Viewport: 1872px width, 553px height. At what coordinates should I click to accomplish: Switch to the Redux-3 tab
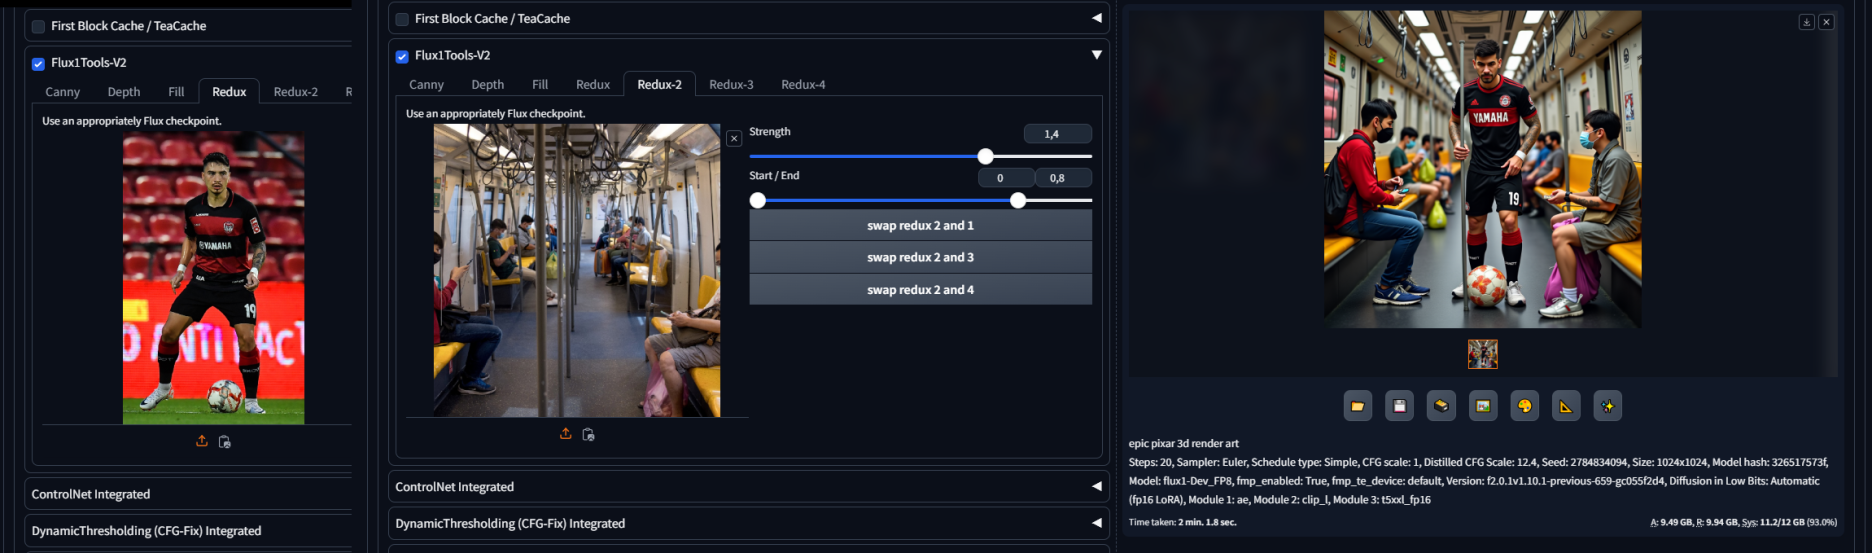(731, 85)
